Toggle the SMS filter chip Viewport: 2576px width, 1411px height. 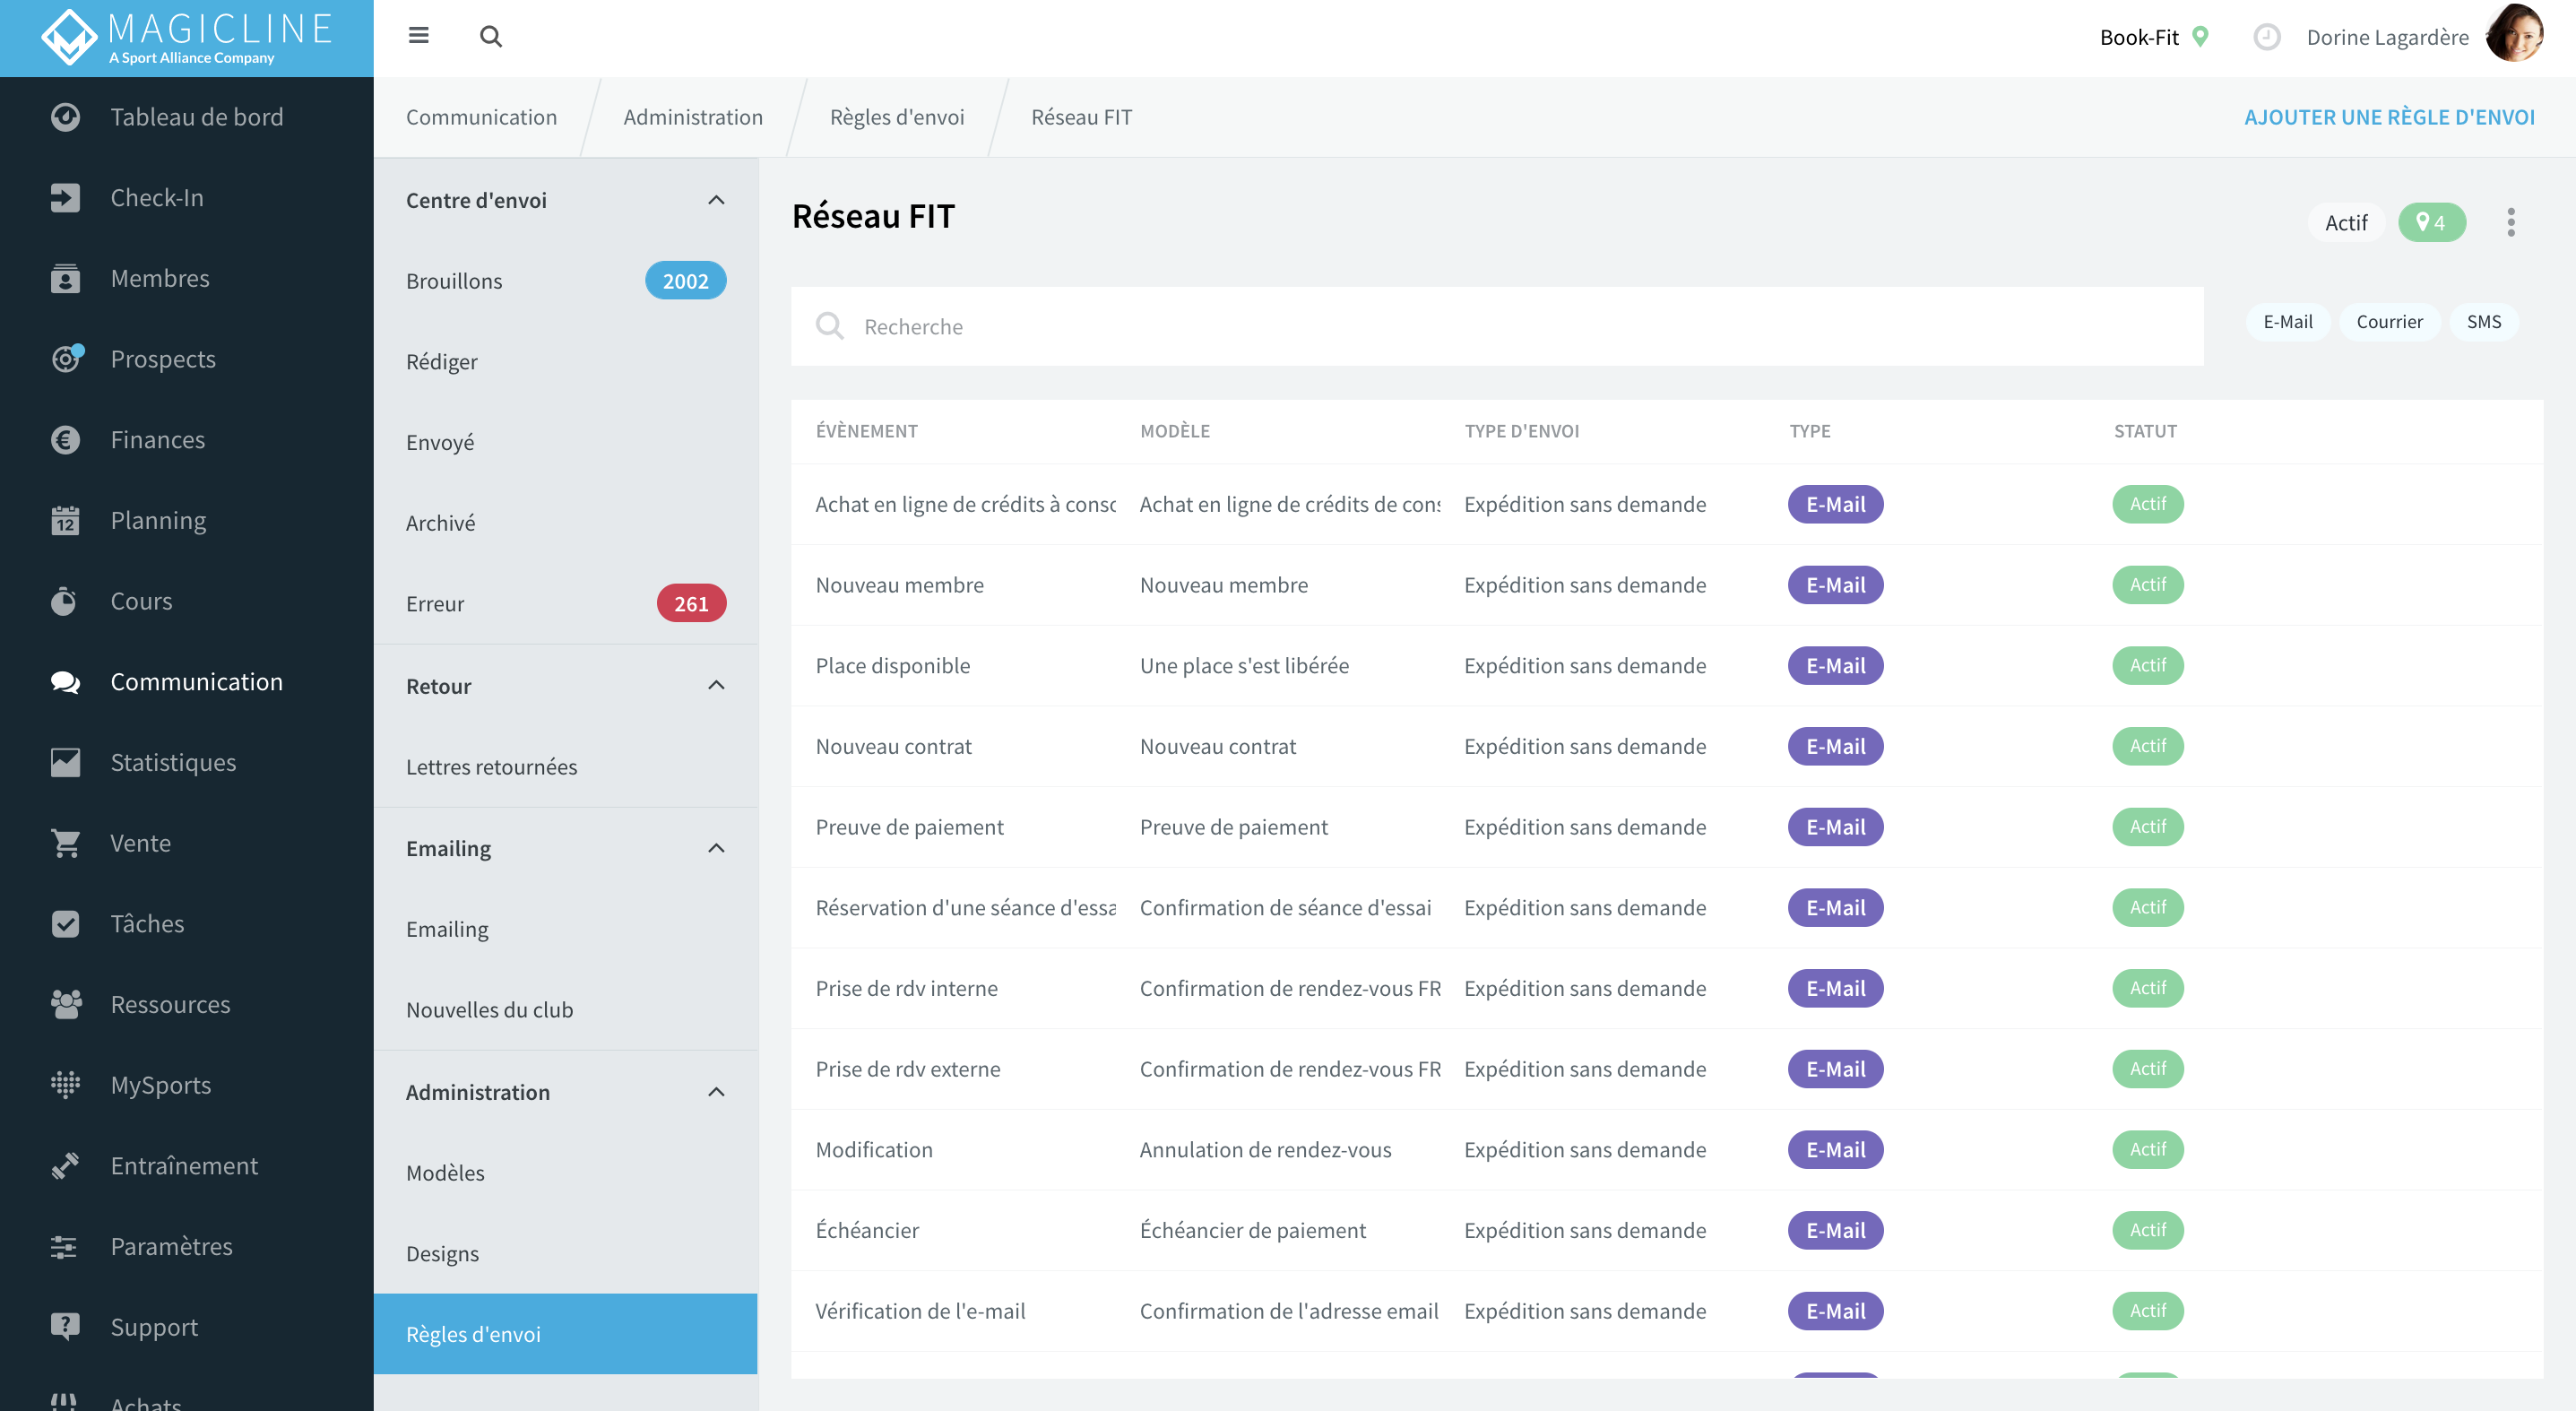(x=2483, y=322)
